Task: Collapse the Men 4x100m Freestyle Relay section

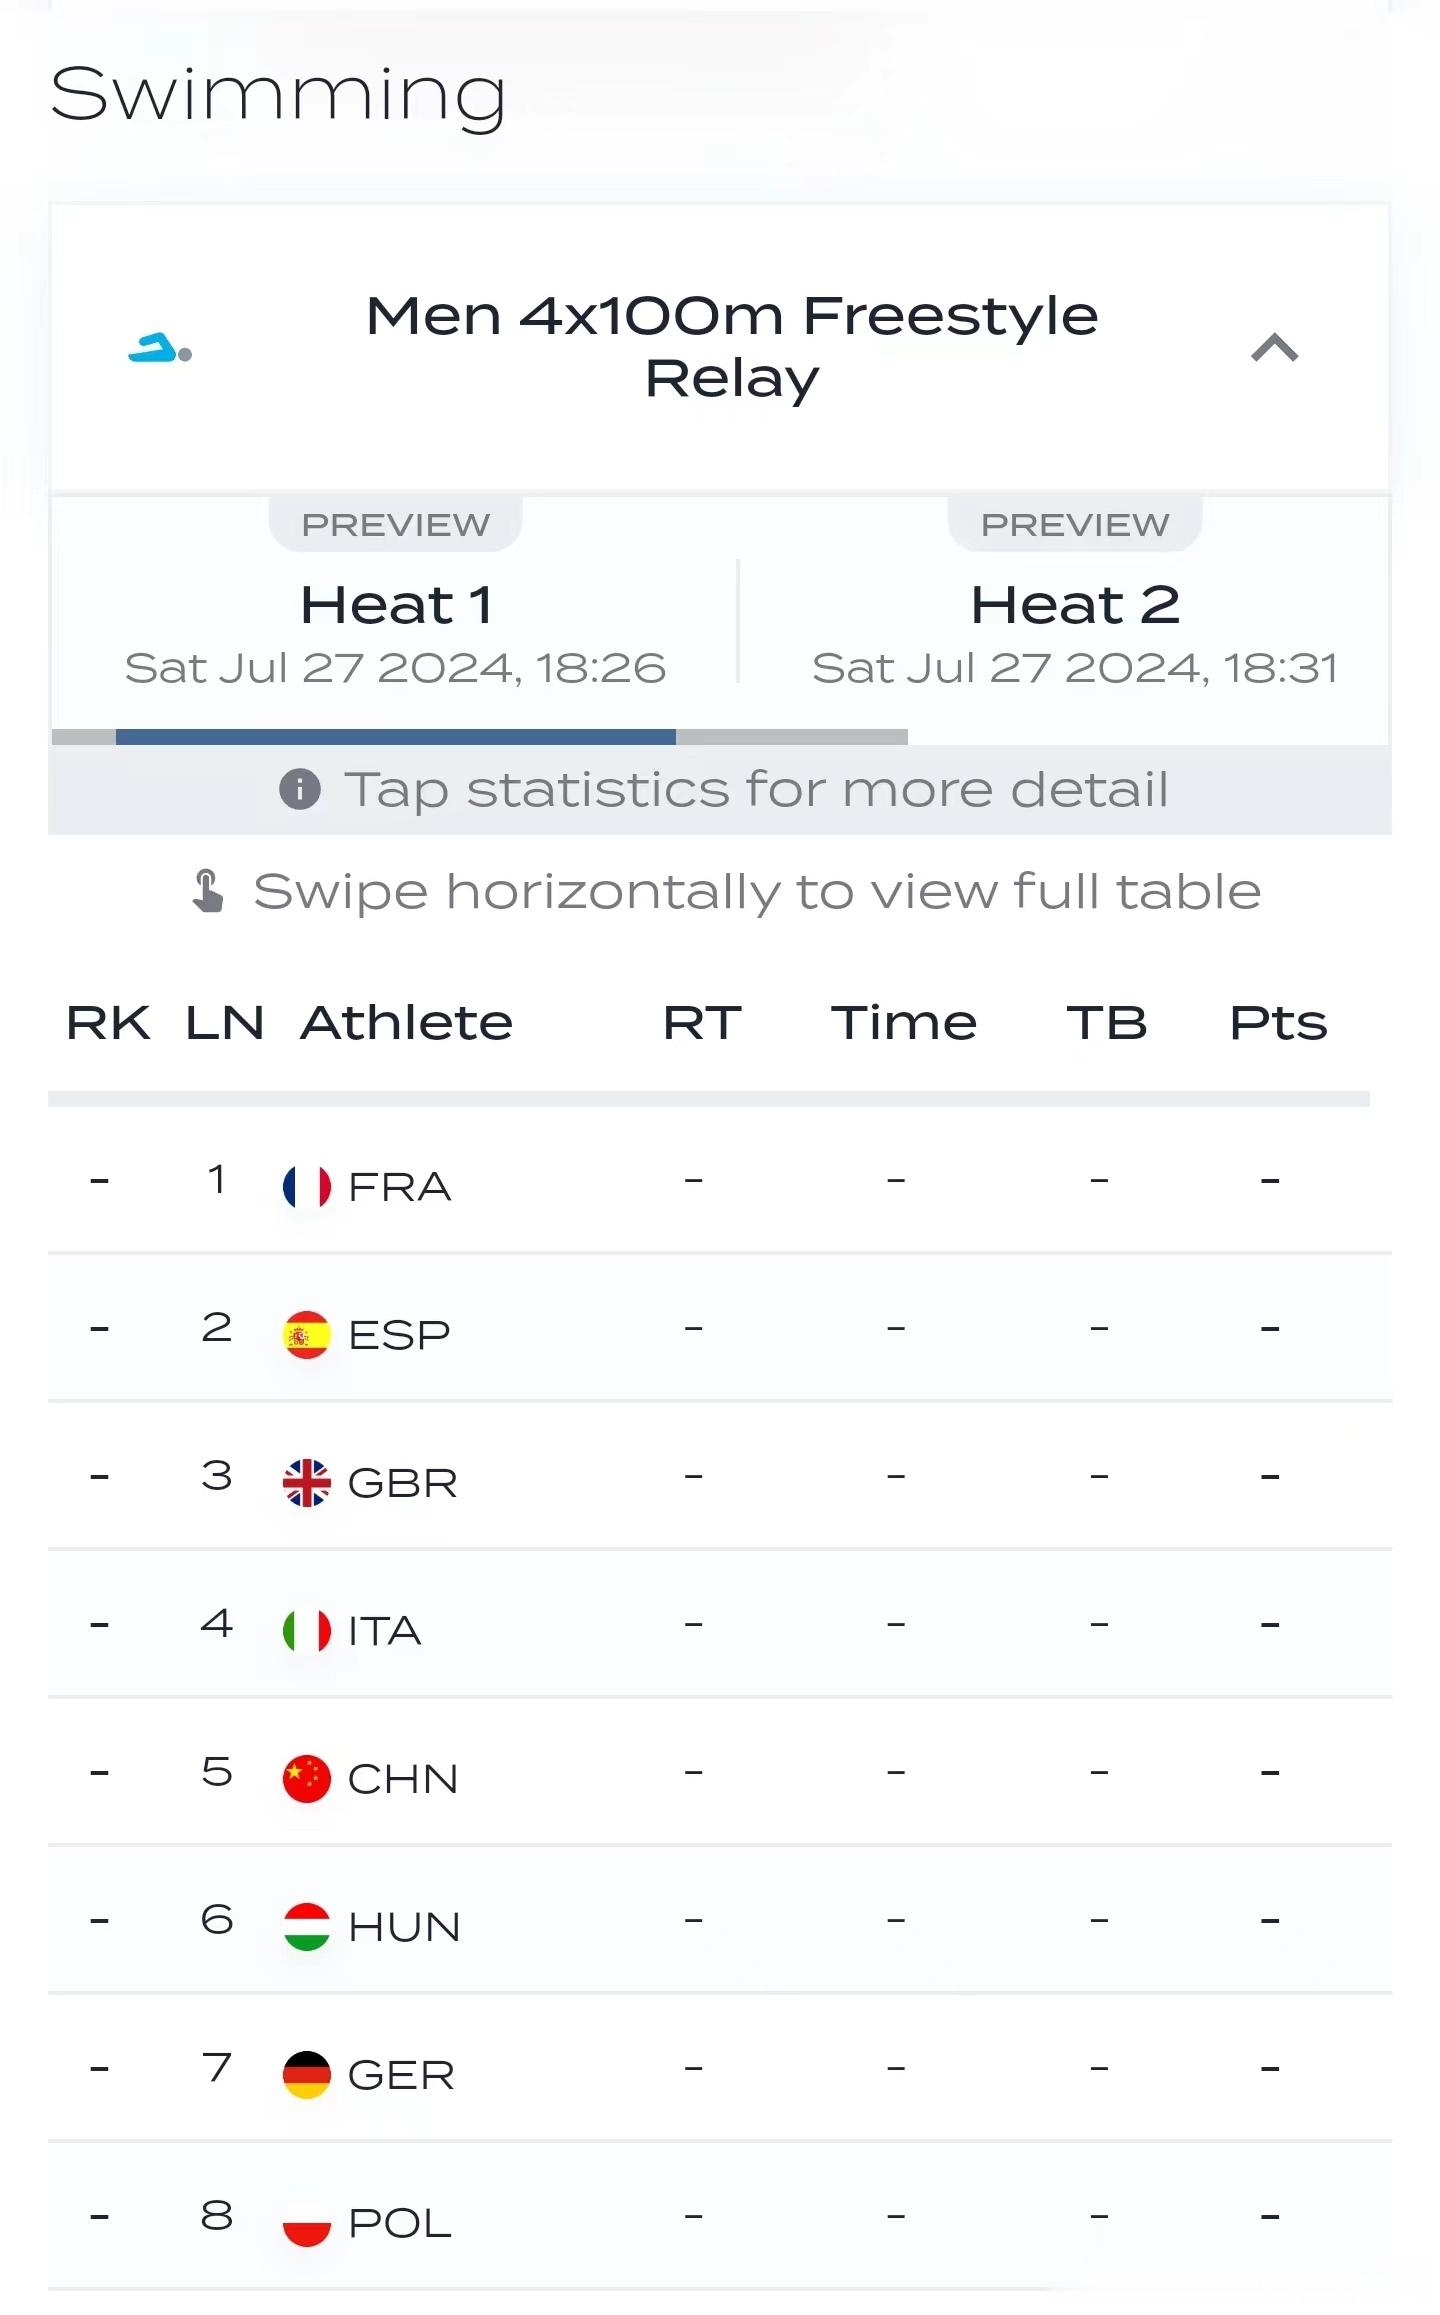Action: click(x=1274, y=348)
